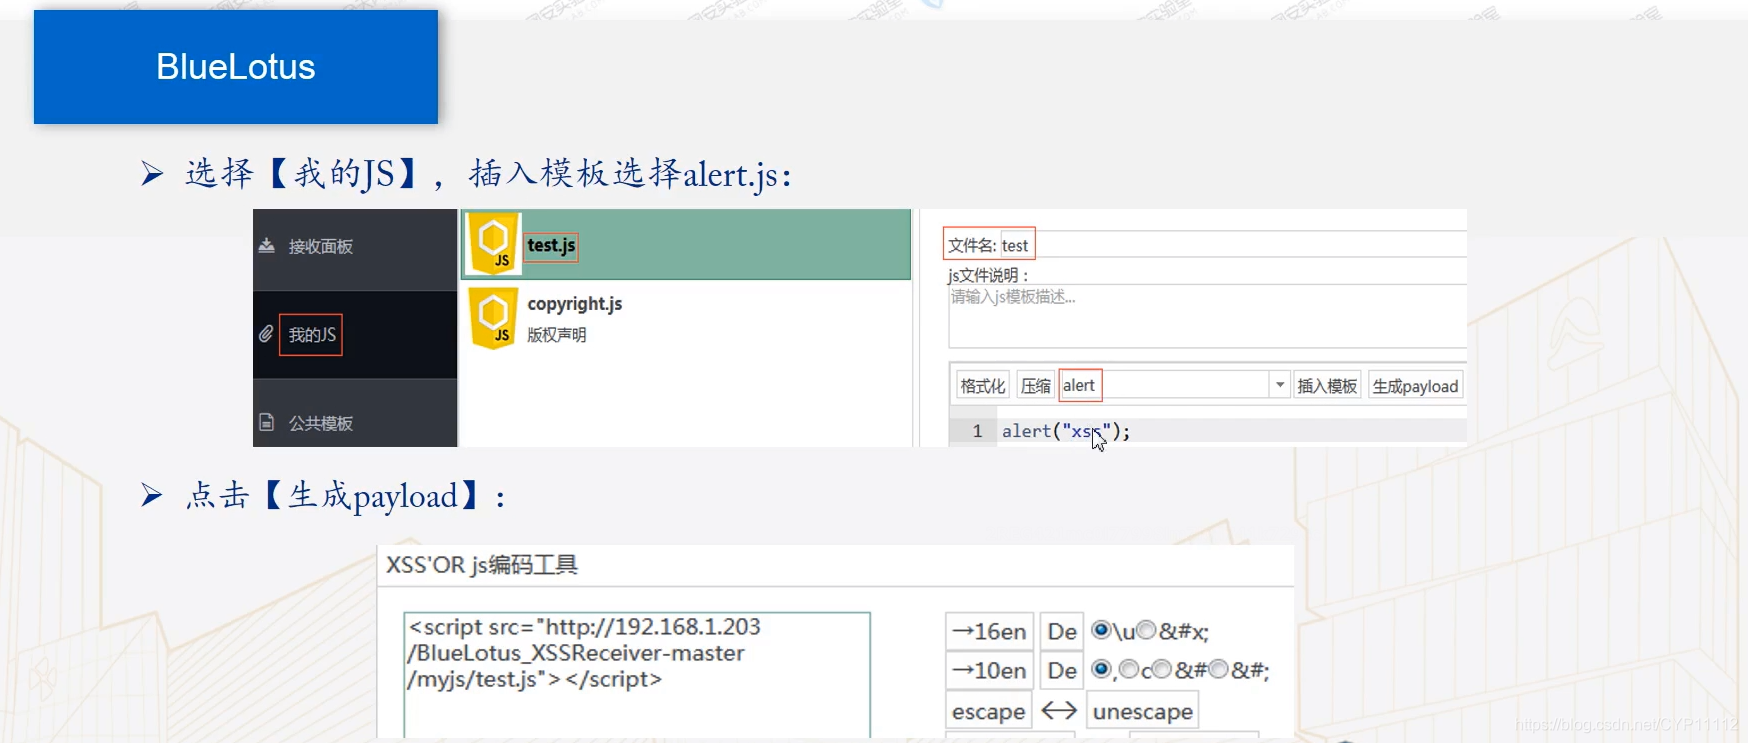
Task: Click the 生成payload button
Action: click(x=1415, y=386)
